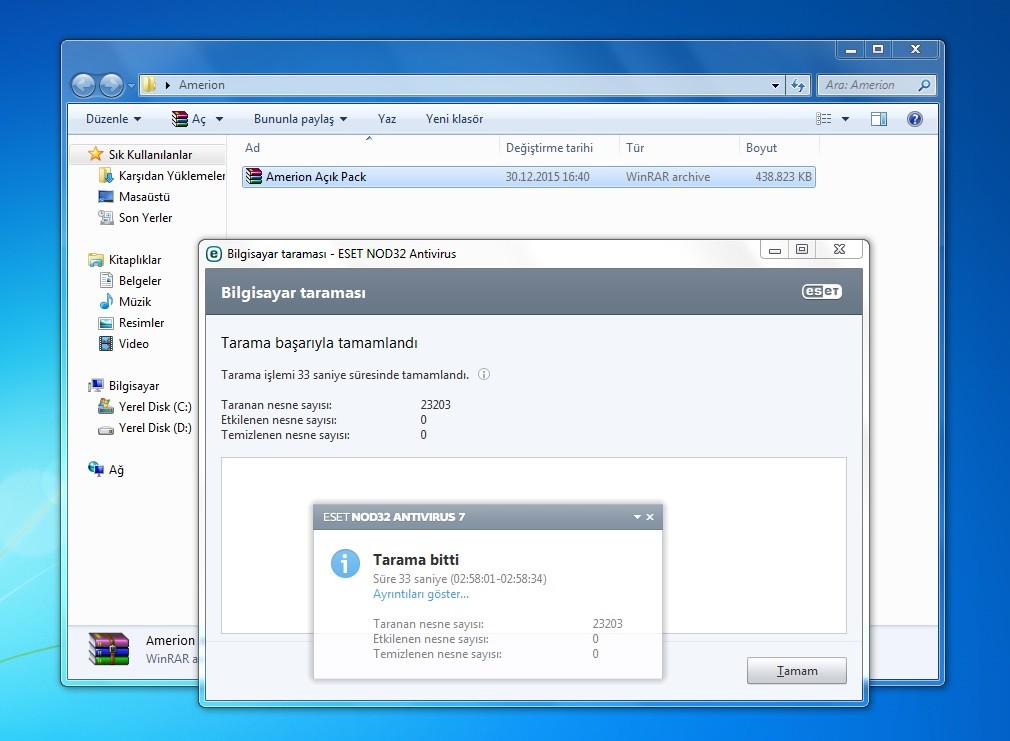The image size is (1010, 741).
Task: Click Video film icon
Action: [106, 343]
